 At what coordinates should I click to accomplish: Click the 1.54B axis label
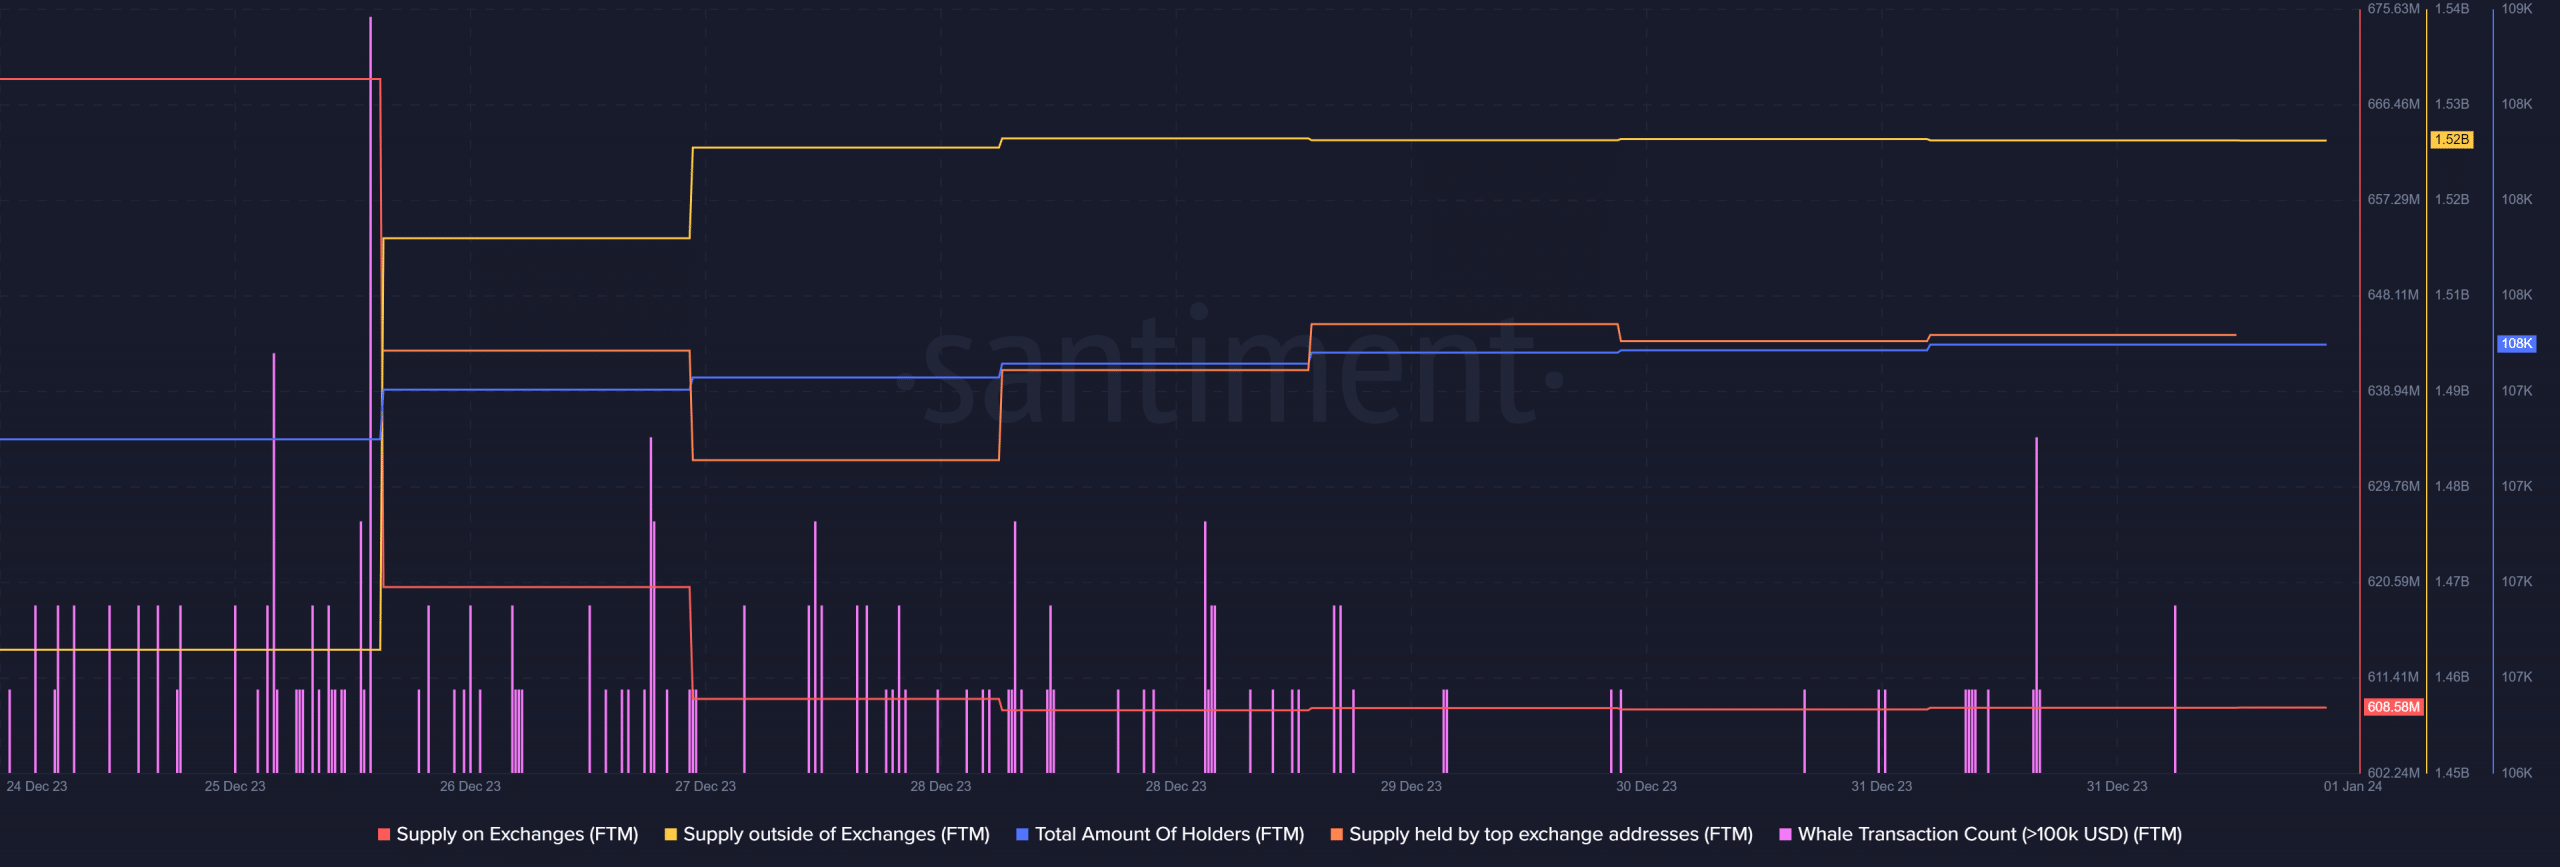pos(2451,9)
